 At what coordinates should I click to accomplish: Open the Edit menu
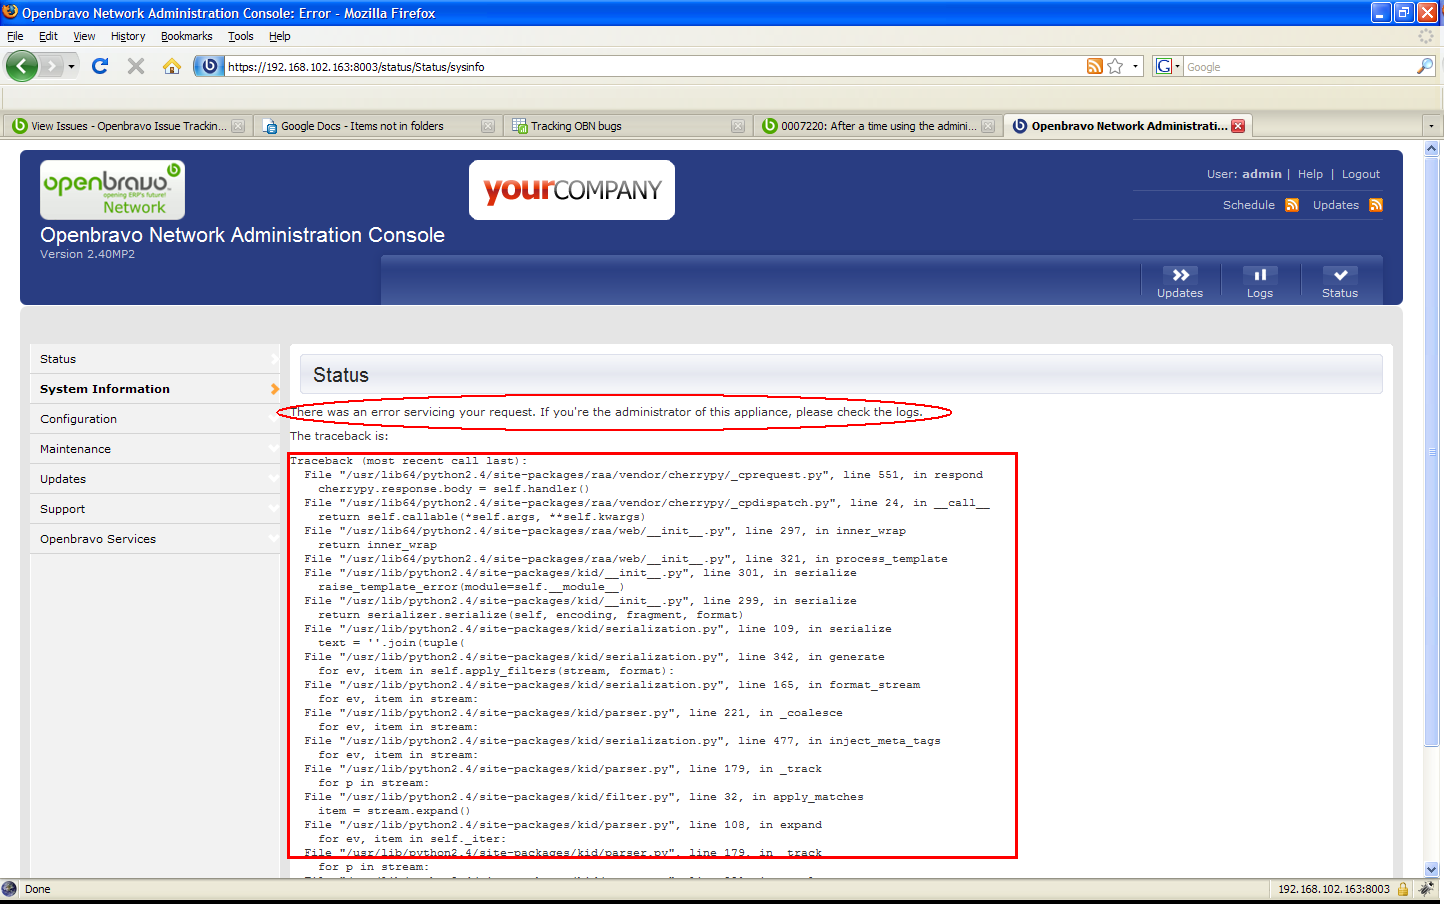click(48, 36)
